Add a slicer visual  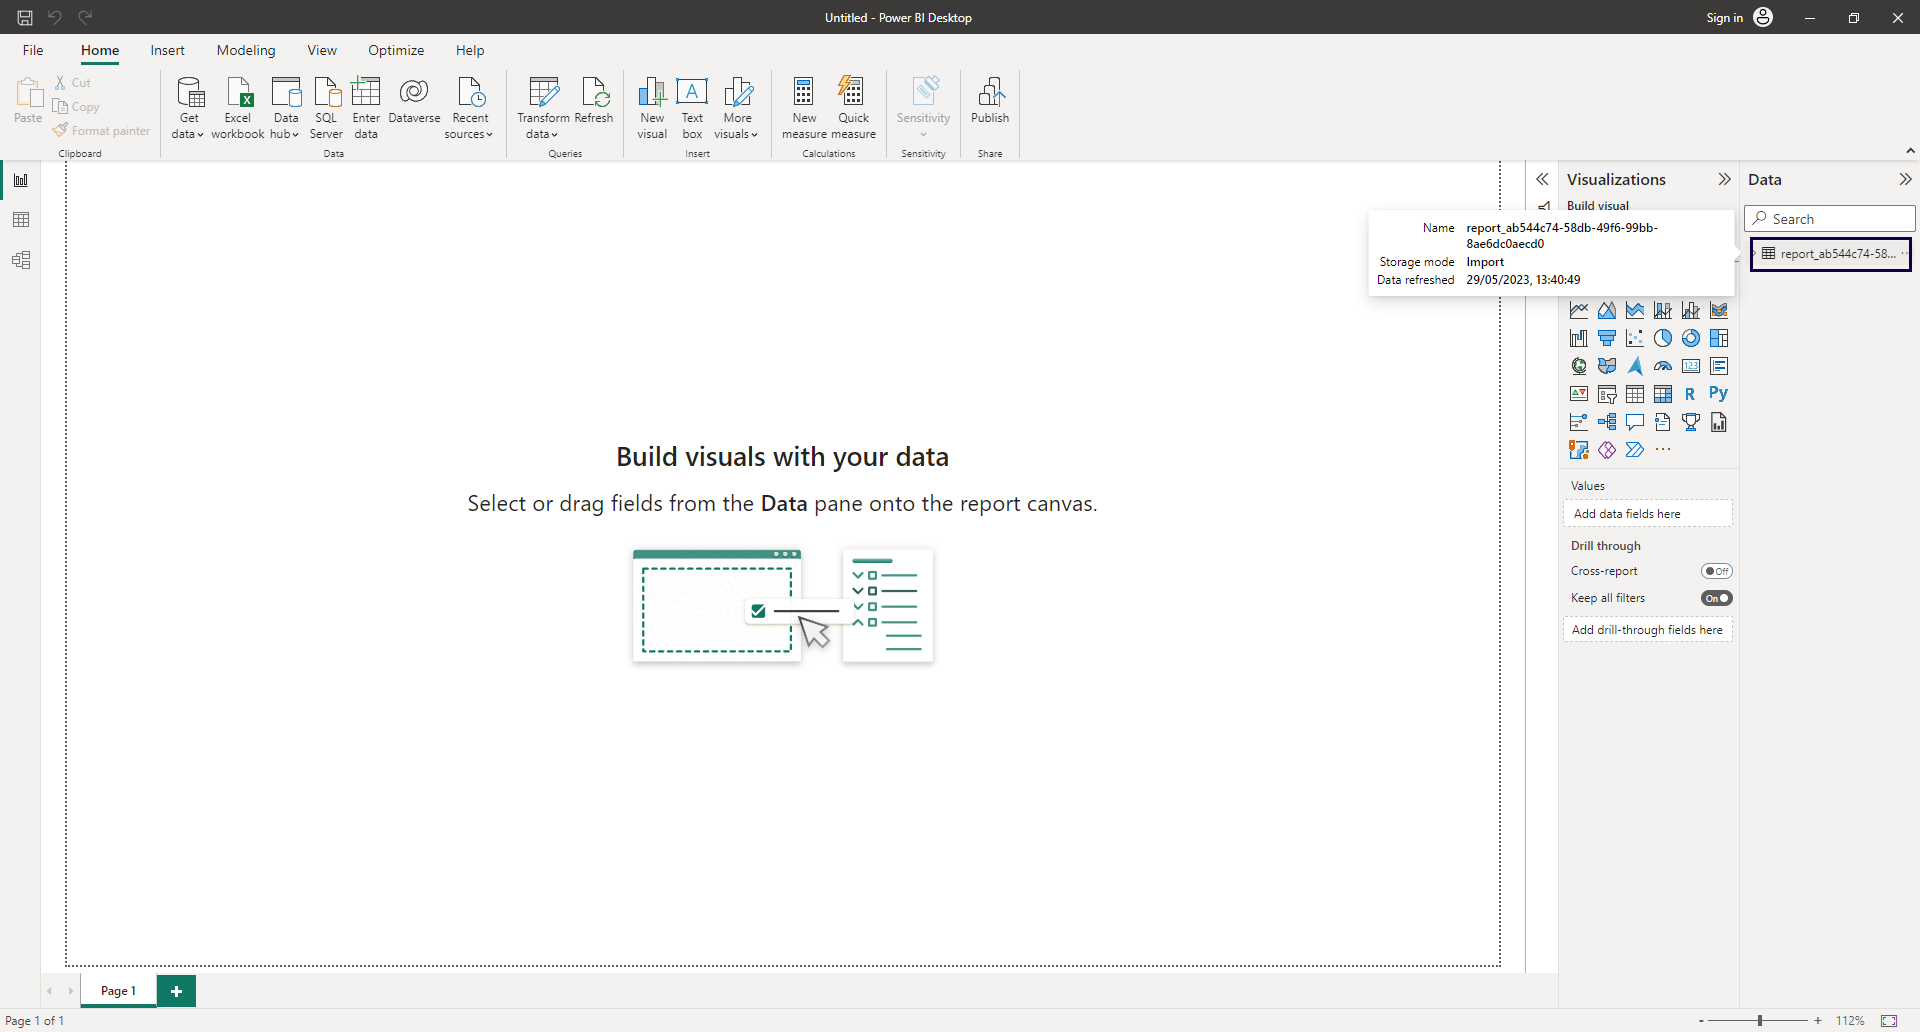(1607, 394)
